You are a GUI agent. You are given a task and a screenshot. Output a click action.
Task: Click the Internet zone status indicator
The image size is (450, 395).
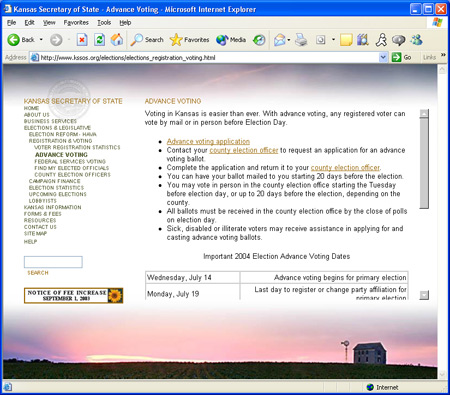pyautogui.click(x=382, y=387)
